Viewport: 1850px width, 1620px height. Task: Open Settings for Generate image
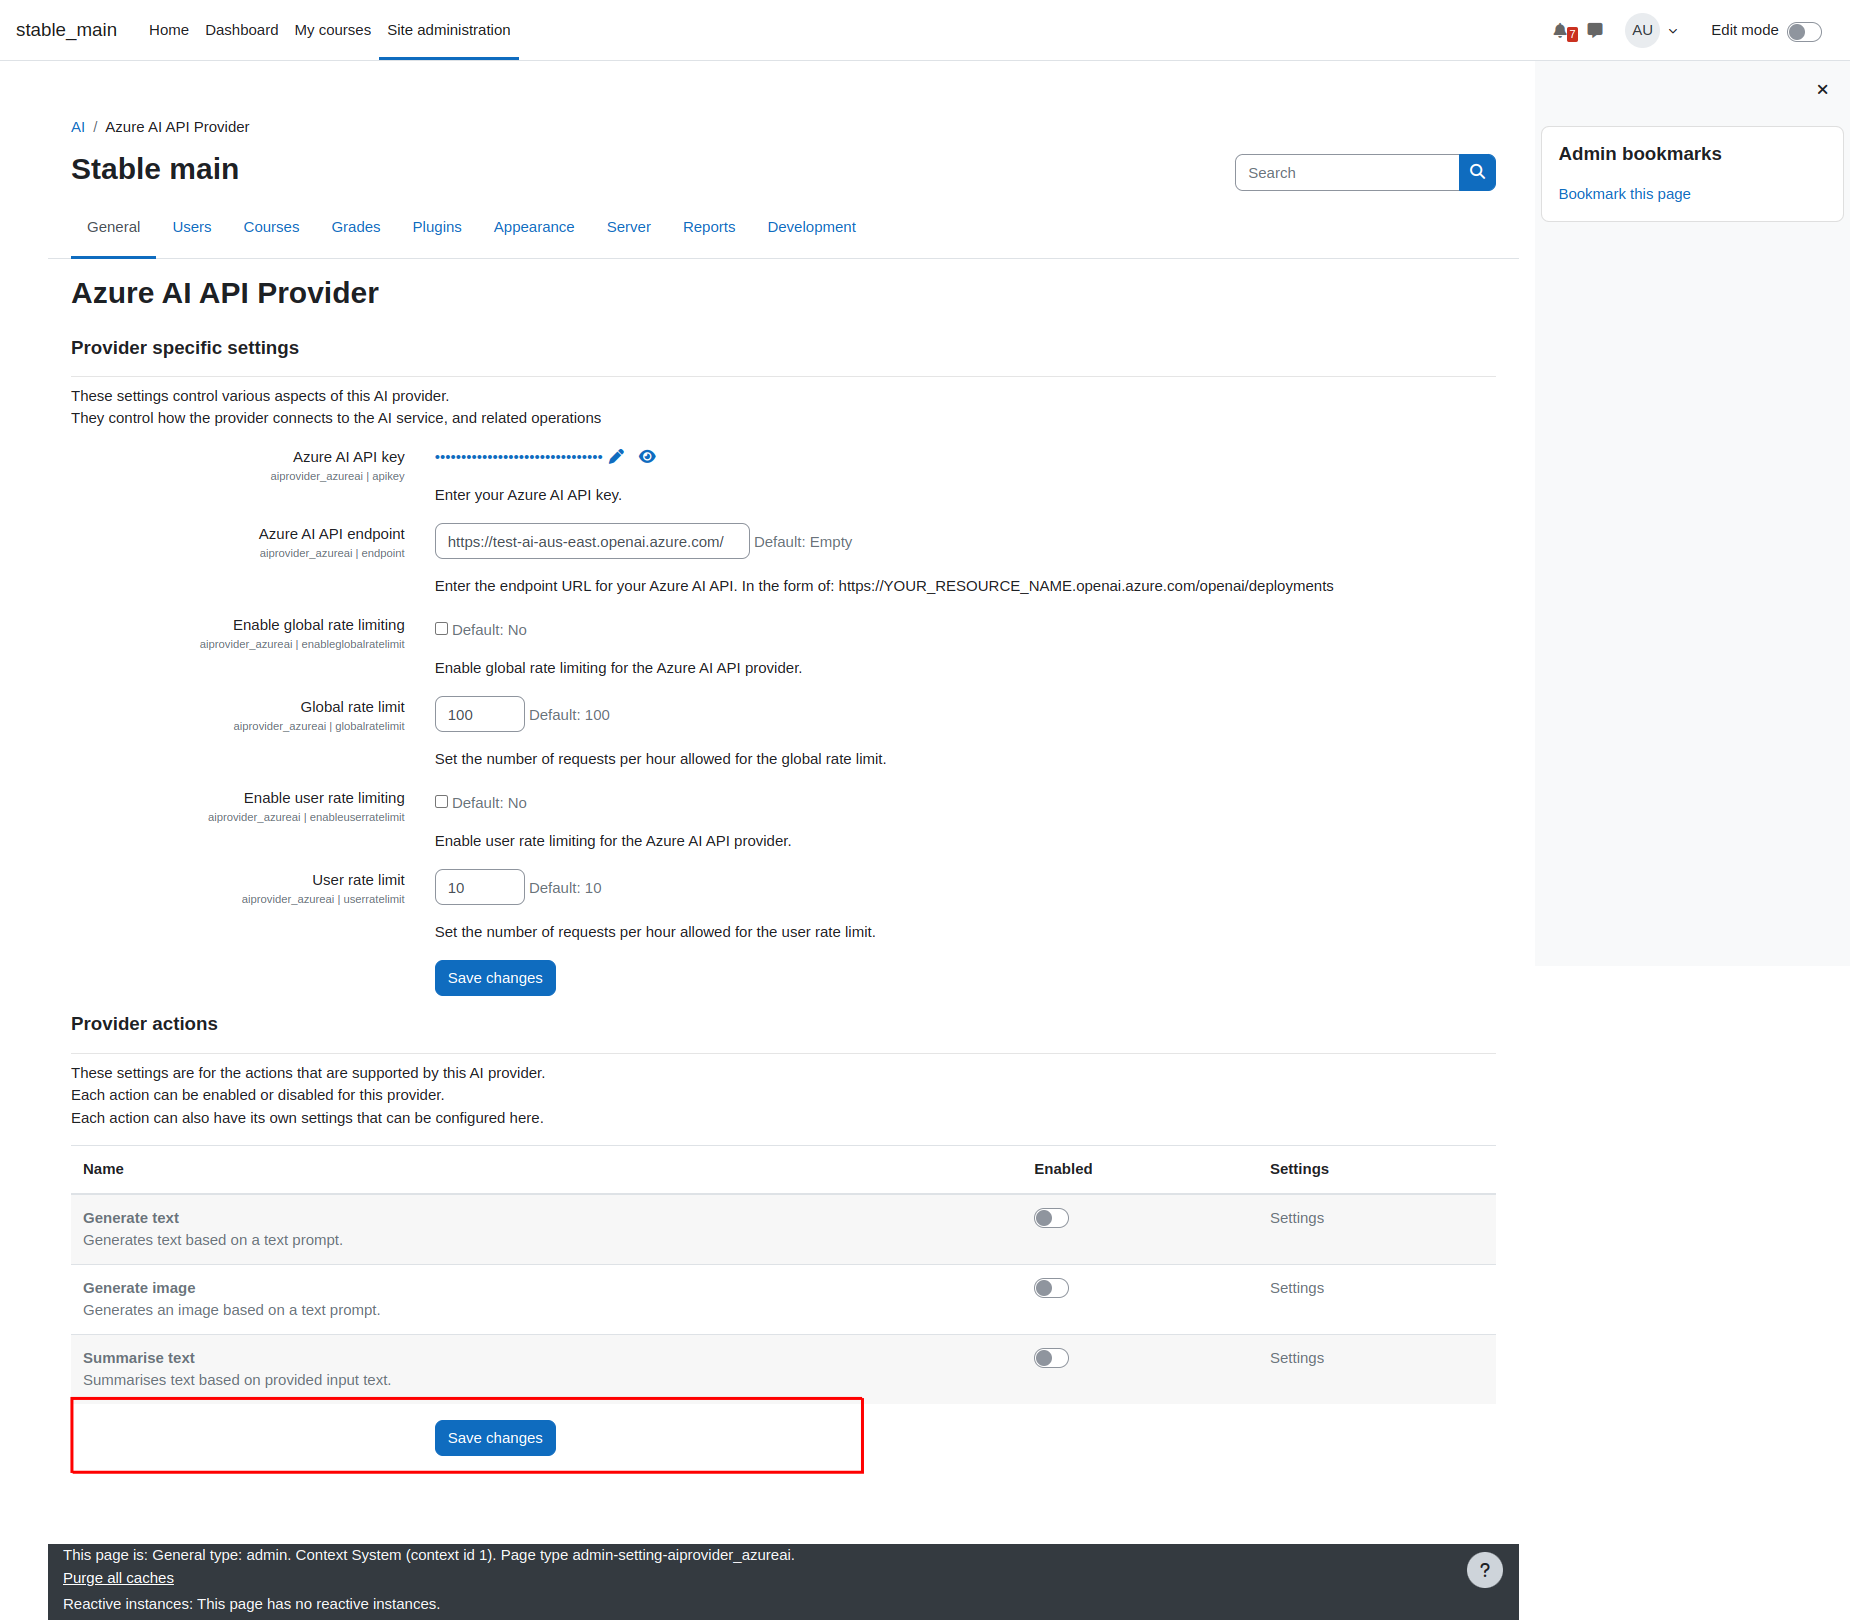point(1297,1288)
